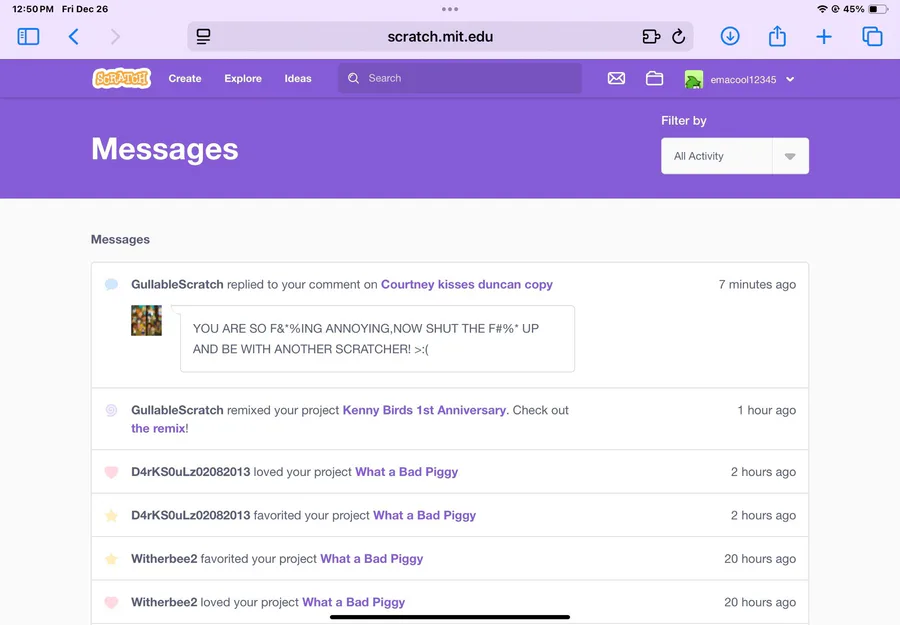
Task: Click heart icon next to Witherbee2 loved
Action: point(111,602)
